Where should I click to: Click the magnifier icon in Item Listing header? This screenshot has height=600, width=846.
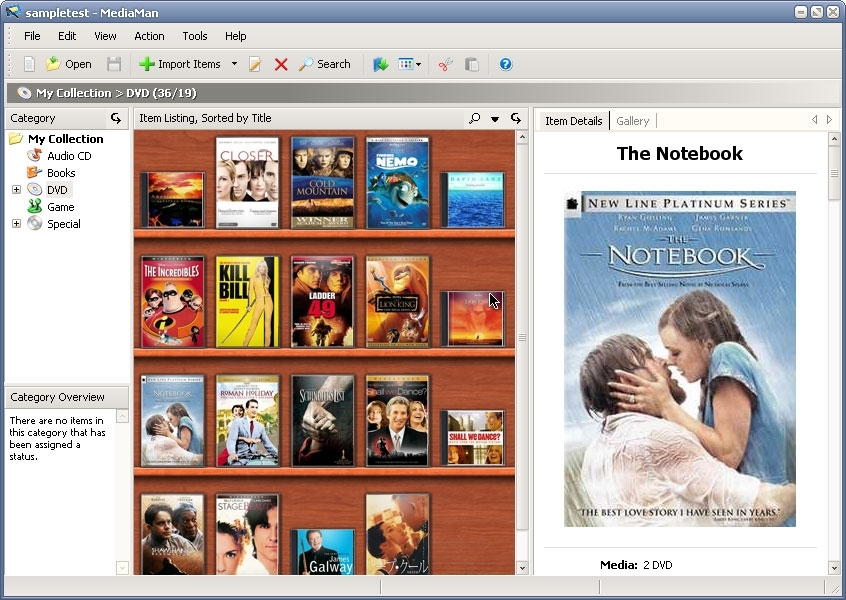point(475,118)
